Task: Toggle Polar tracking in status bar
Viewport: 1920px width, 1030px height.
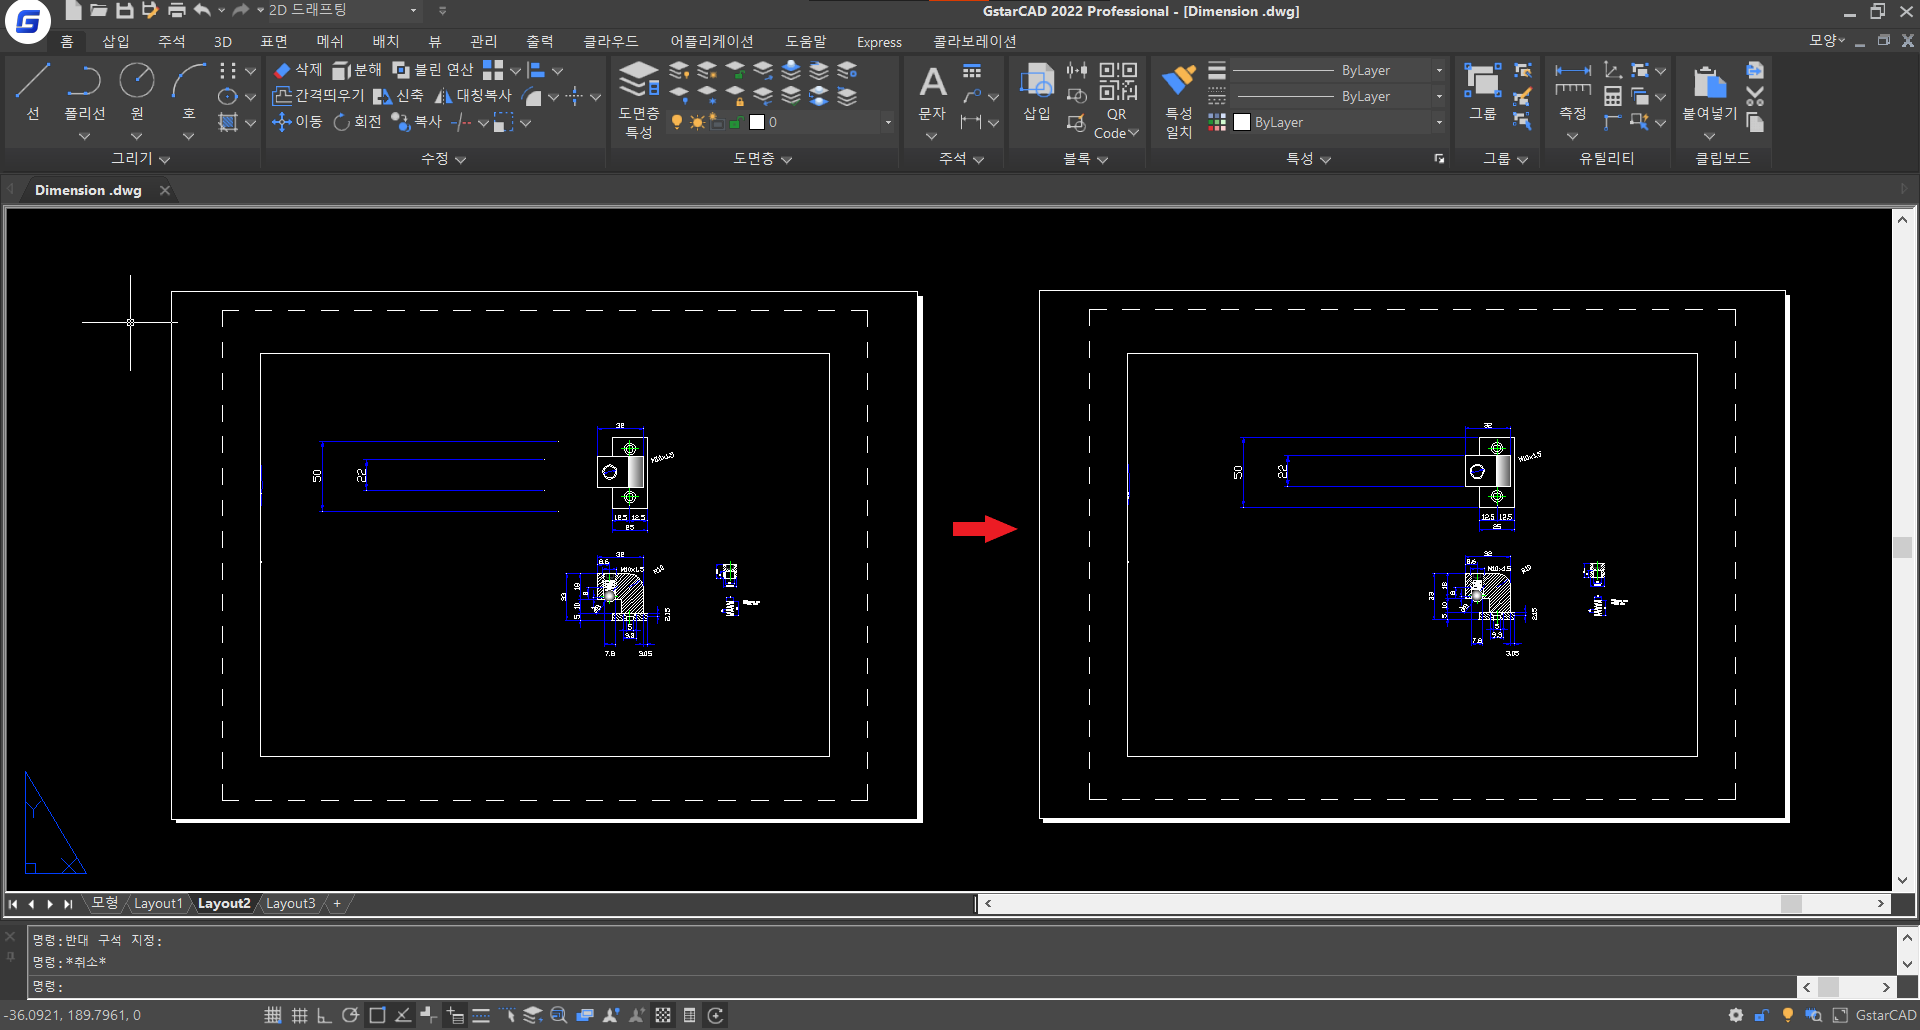Action: pos(351,1015)
